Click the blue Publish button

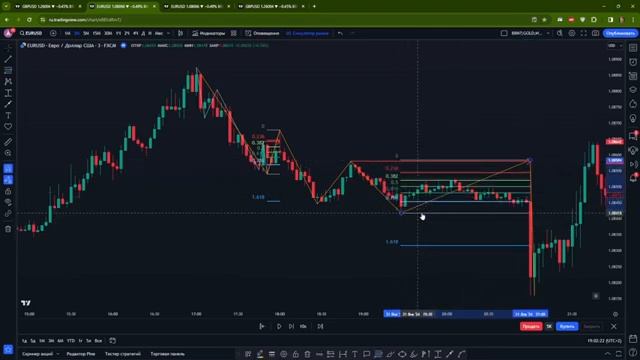click(x=620, y=33)
